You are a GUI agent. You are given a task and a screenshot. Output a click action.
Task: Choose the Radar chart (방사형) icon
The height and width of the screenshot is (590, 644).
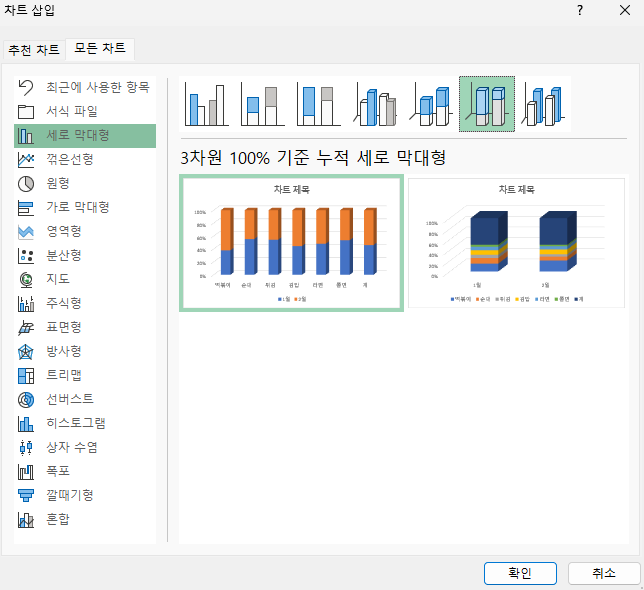pos(26,351)
